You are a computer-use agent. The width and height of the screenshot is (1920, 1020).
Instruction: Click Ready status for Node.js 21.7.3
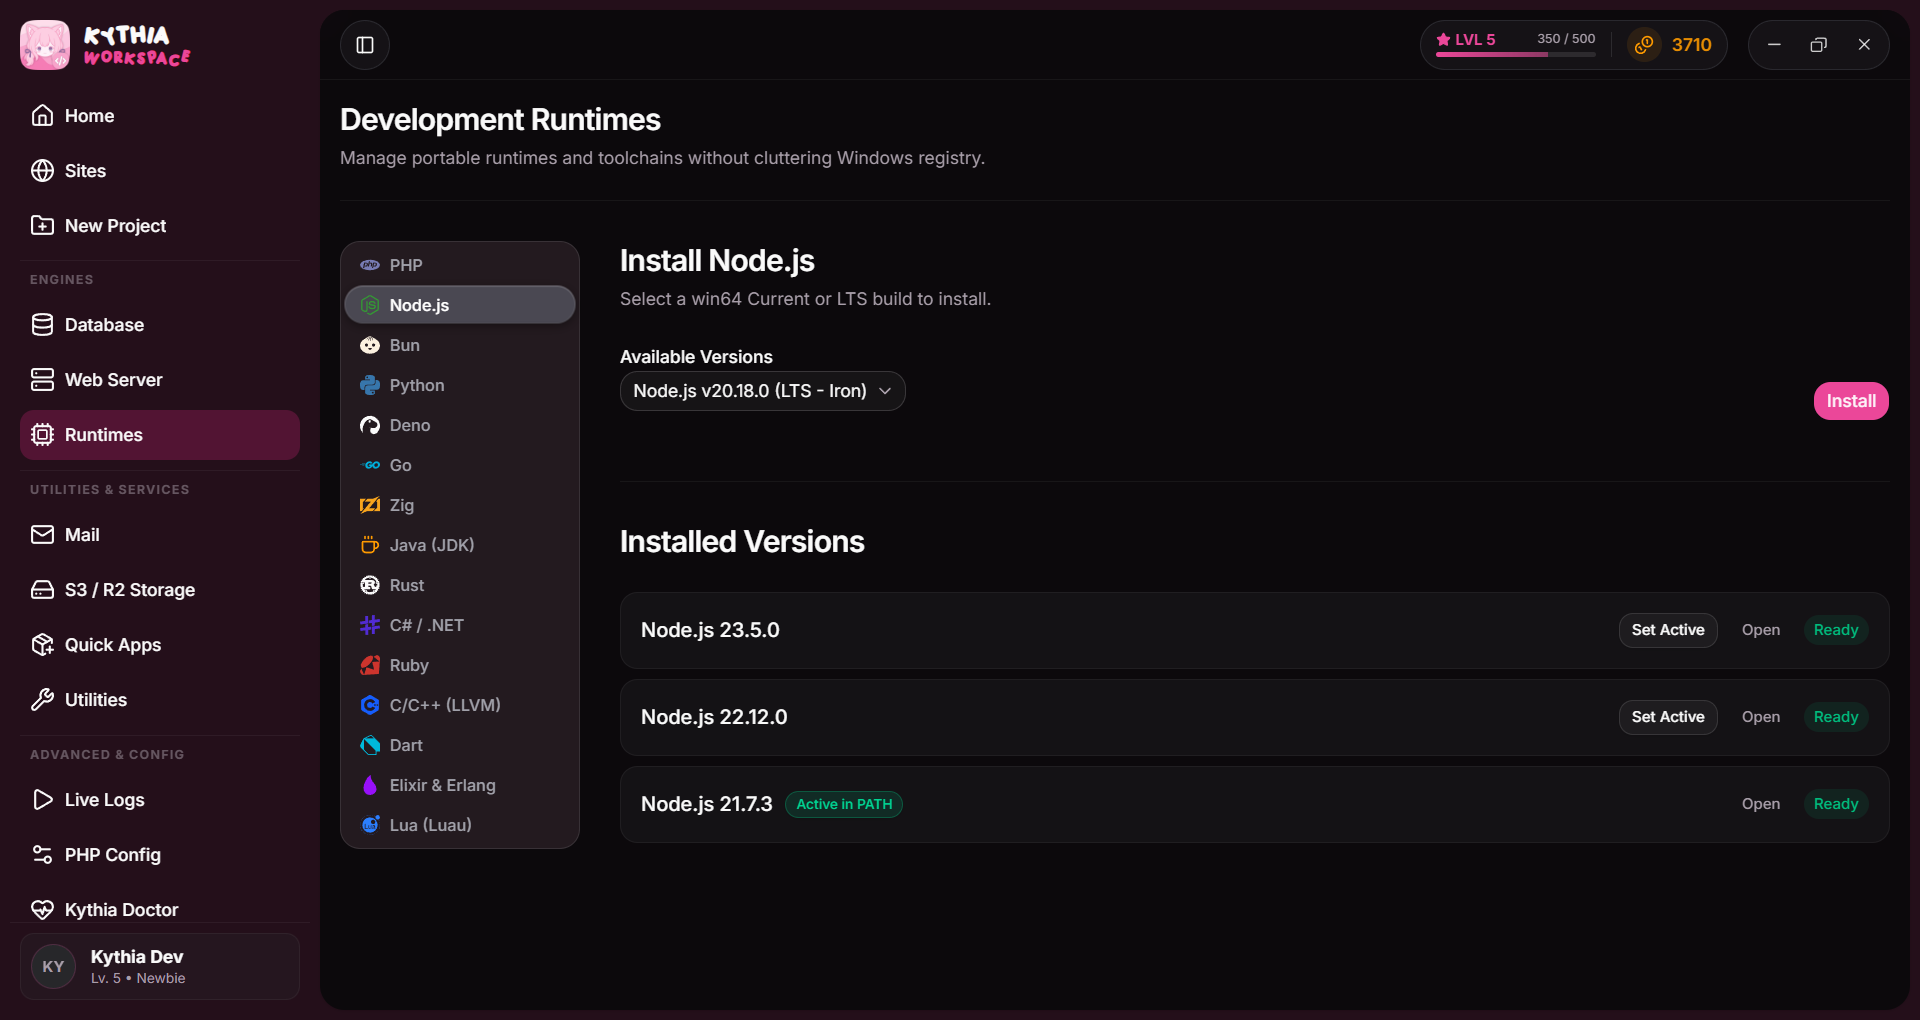click(1836, 804)
